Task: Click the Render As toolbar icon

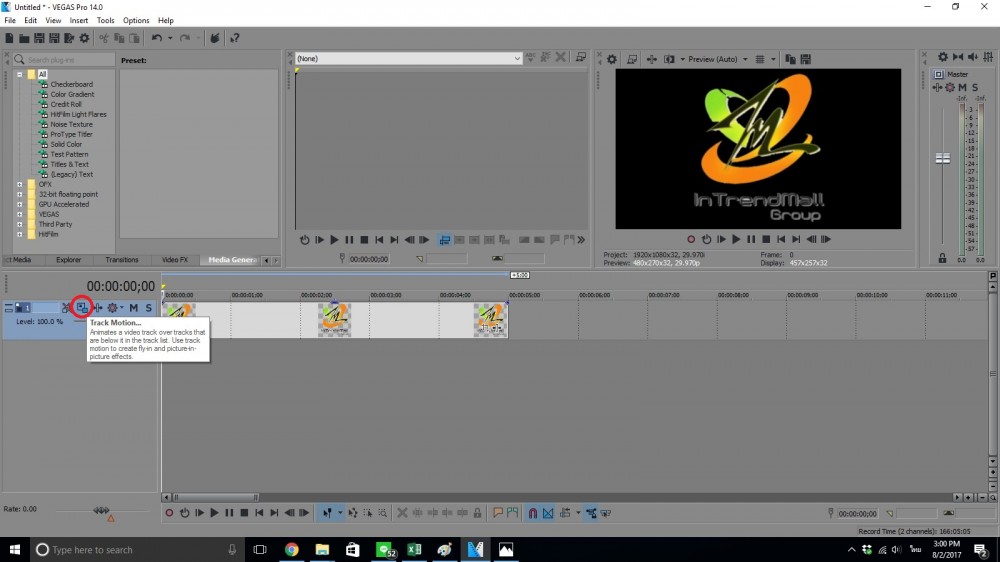Action: 69,38
